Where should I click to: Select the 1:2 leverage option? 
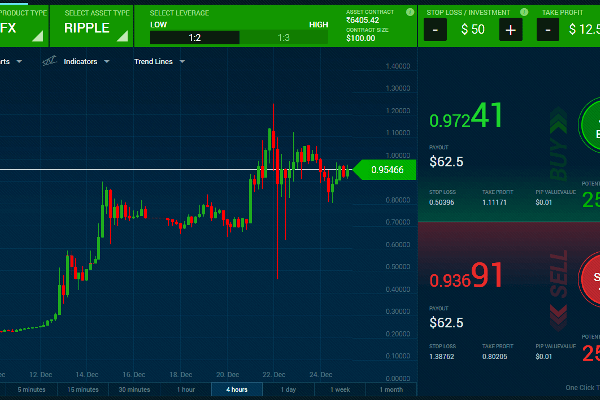tap(194, 37)
